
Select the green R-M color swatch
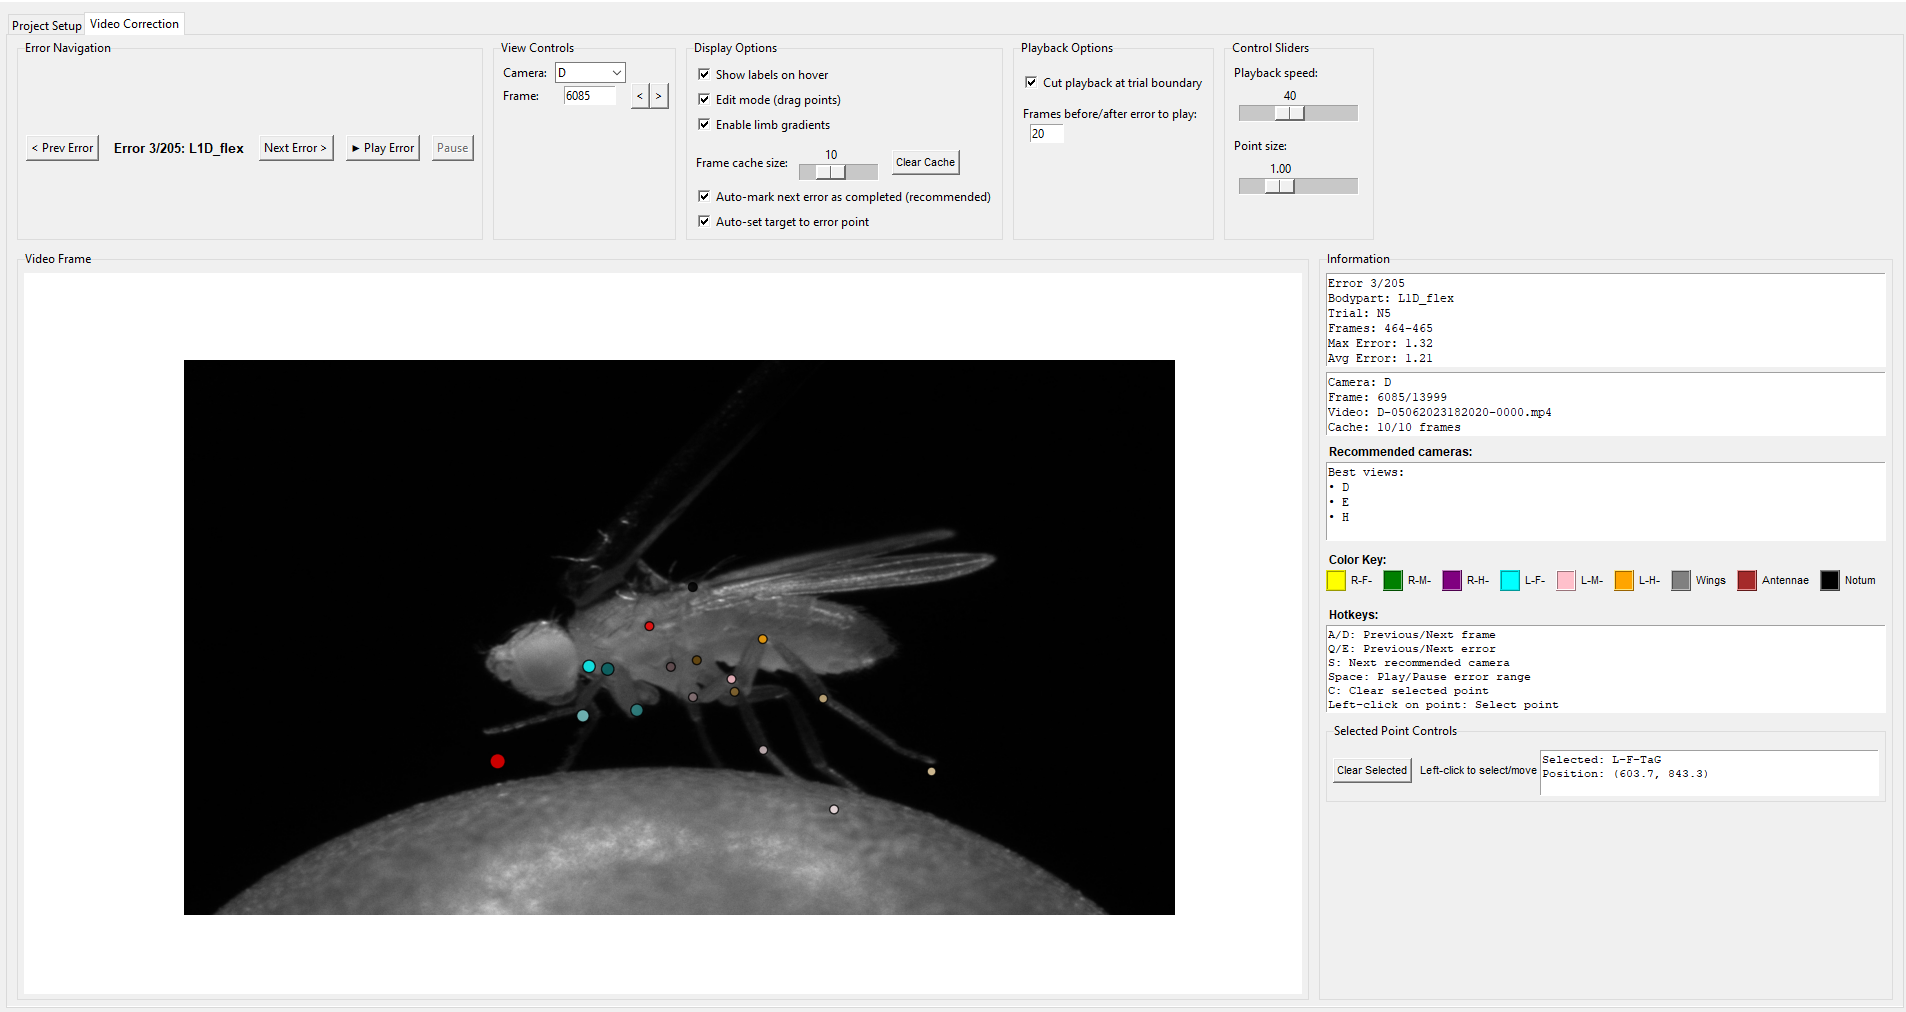pos(1391,580)
